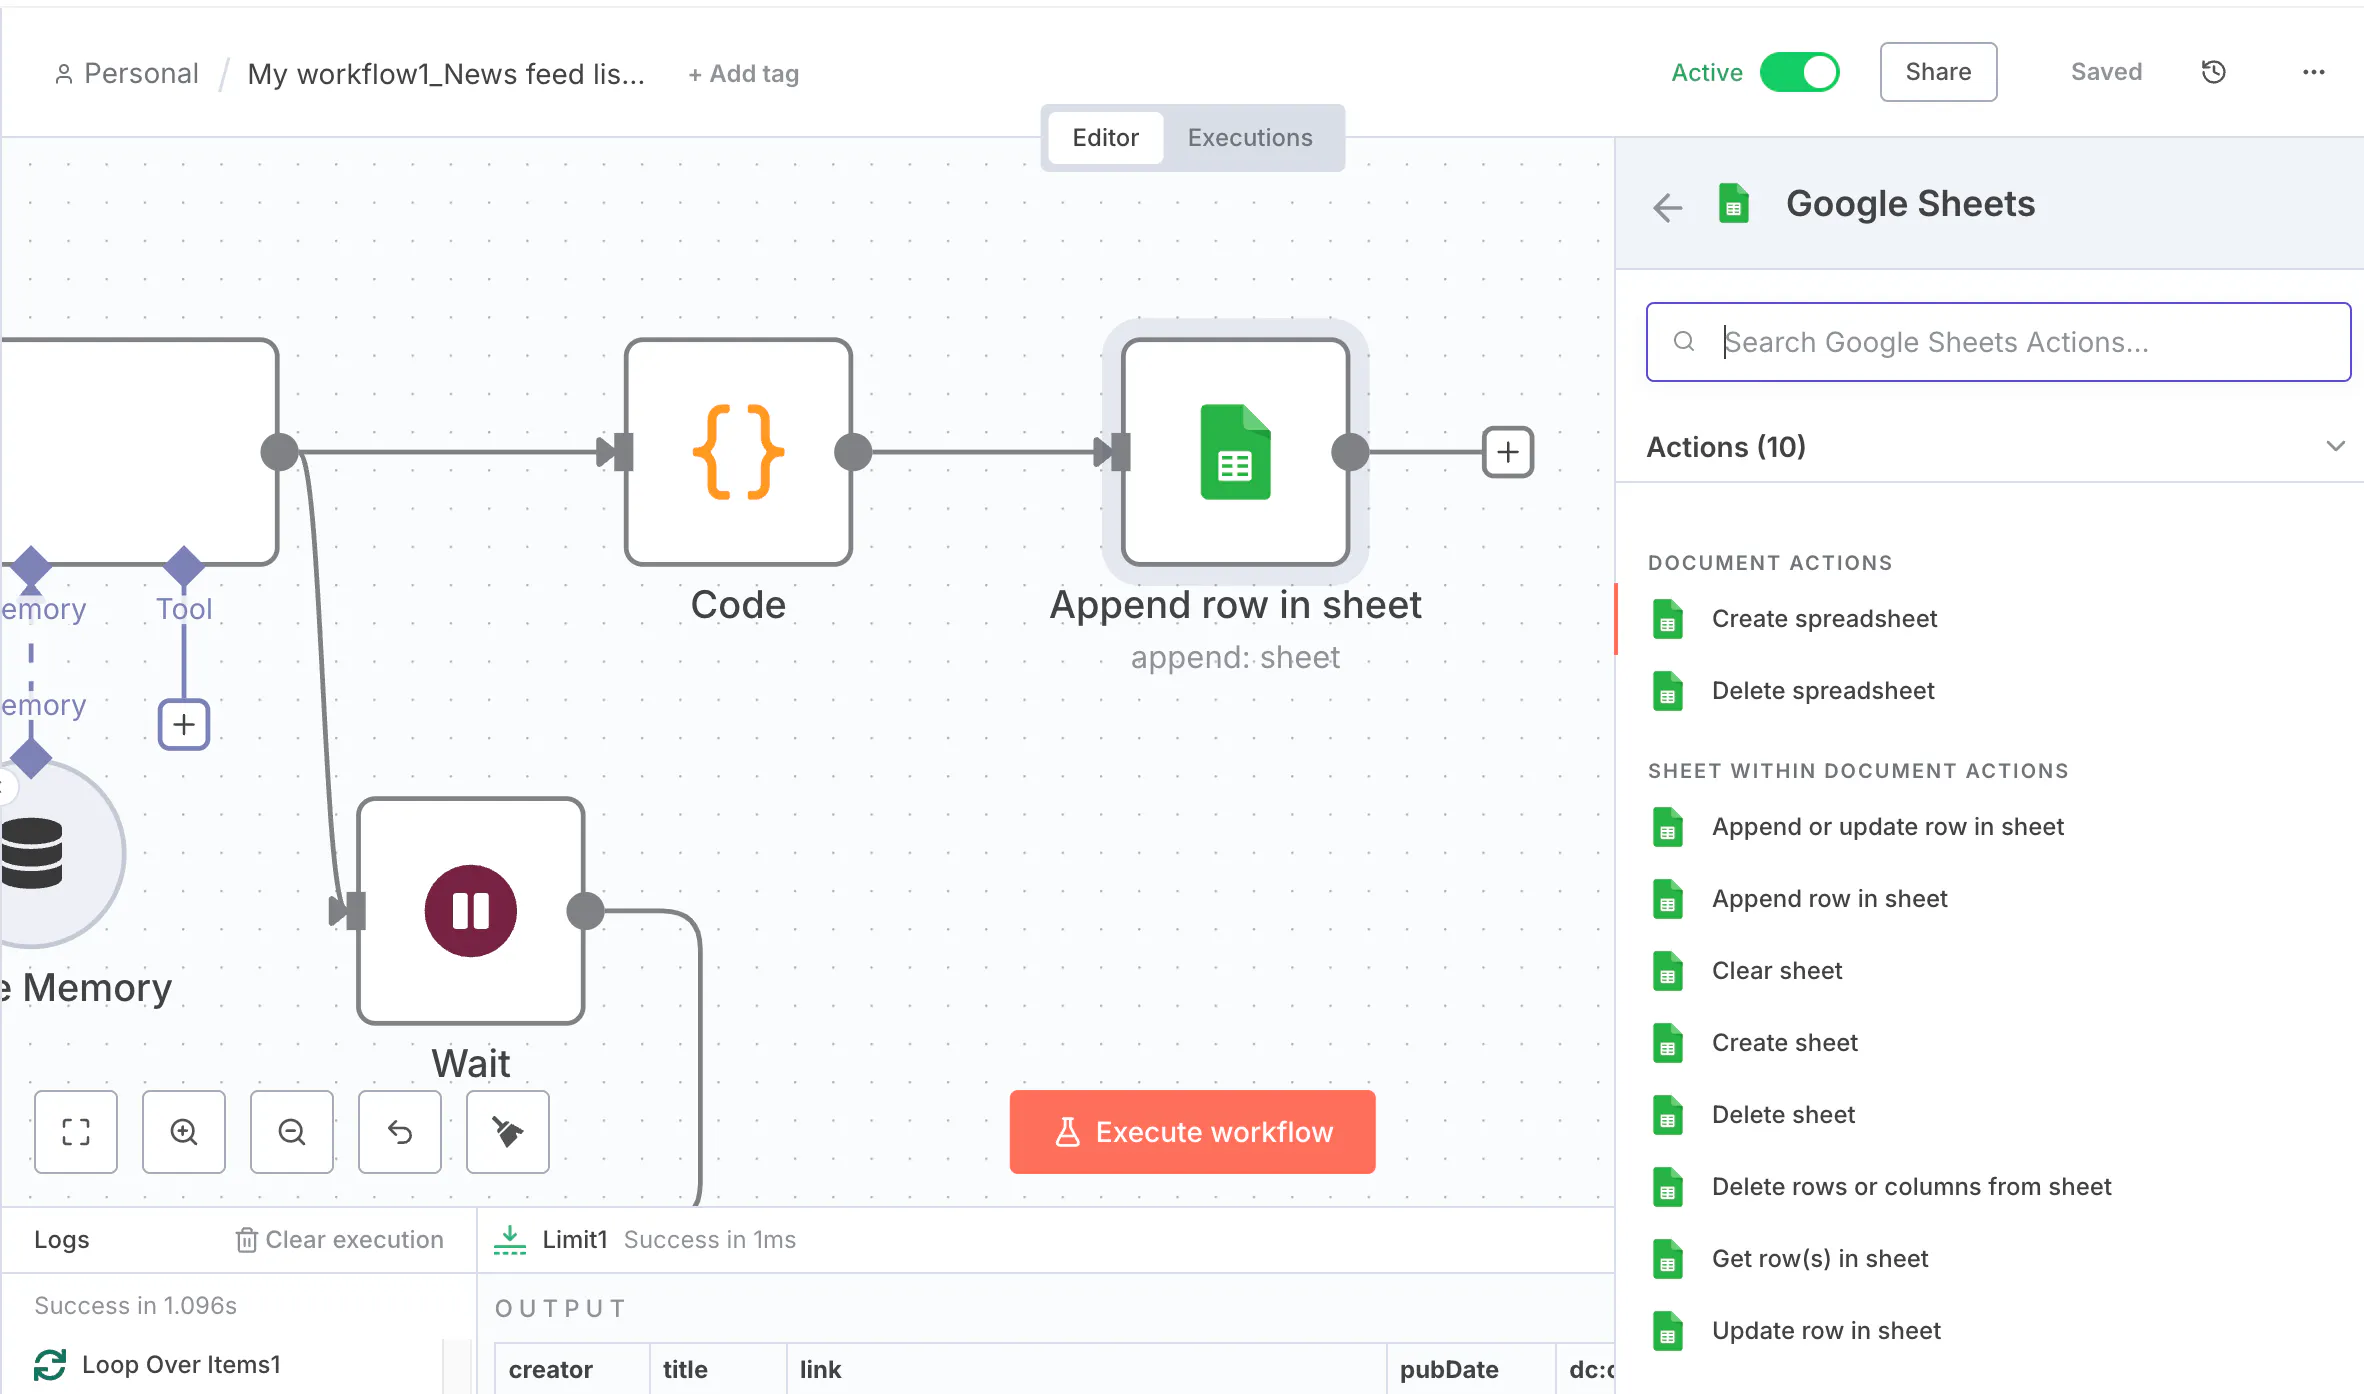Select the Append row in sheet node
This screenshot has width=2364, height=1394.
(x=1235, y=452)
